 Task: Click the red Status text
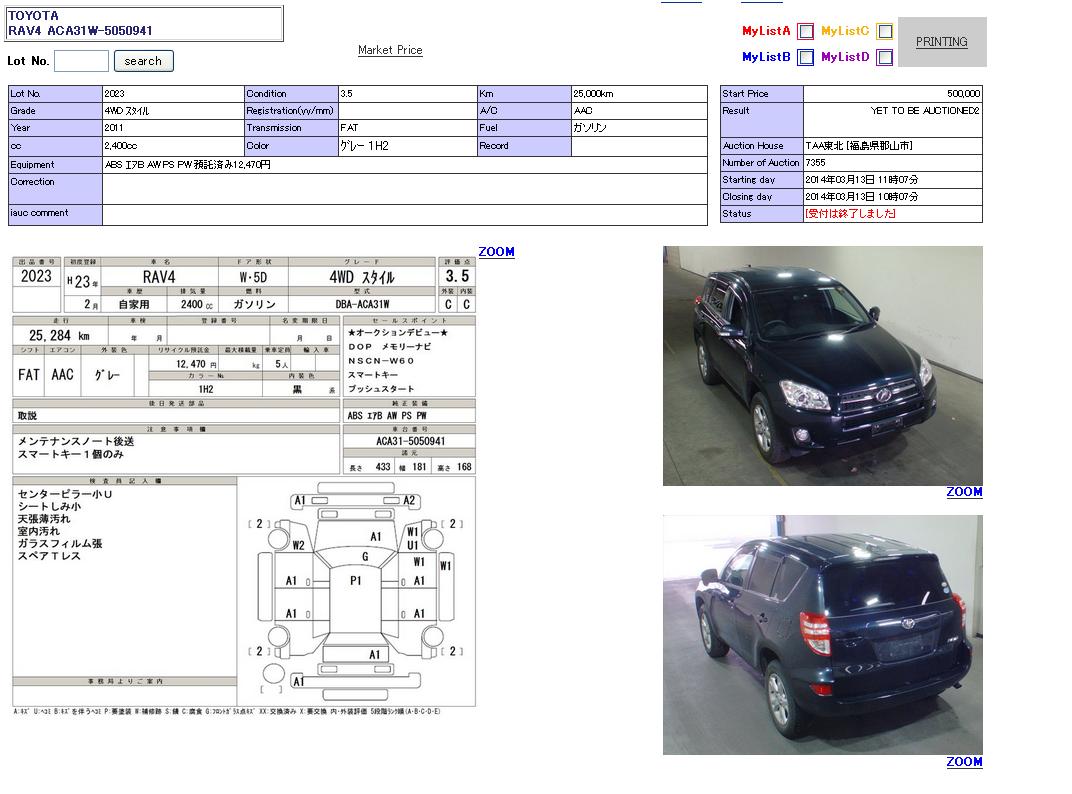pos(850,214)
